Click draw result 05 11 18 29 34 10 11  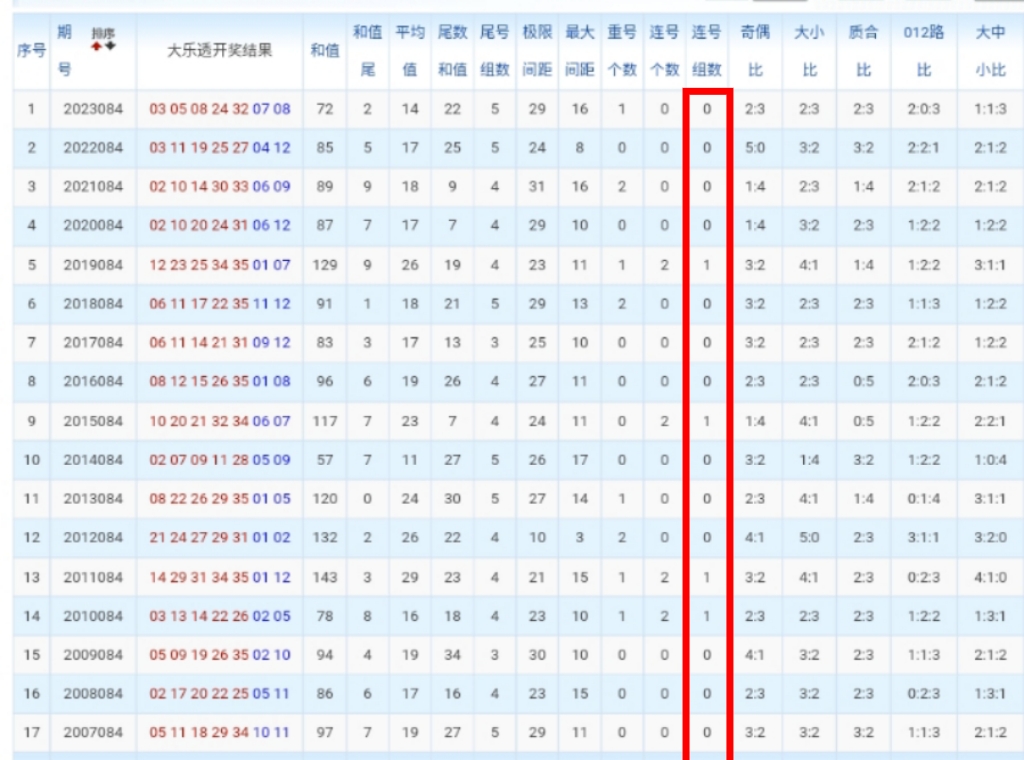(x=219, y=733)
